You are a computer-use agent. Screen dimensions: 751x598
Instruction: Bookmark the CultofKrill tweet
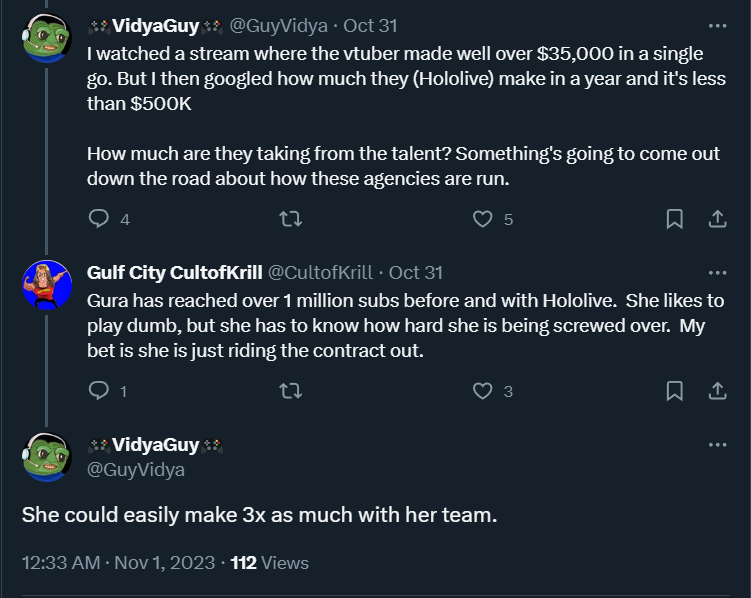tap(675, 390)
